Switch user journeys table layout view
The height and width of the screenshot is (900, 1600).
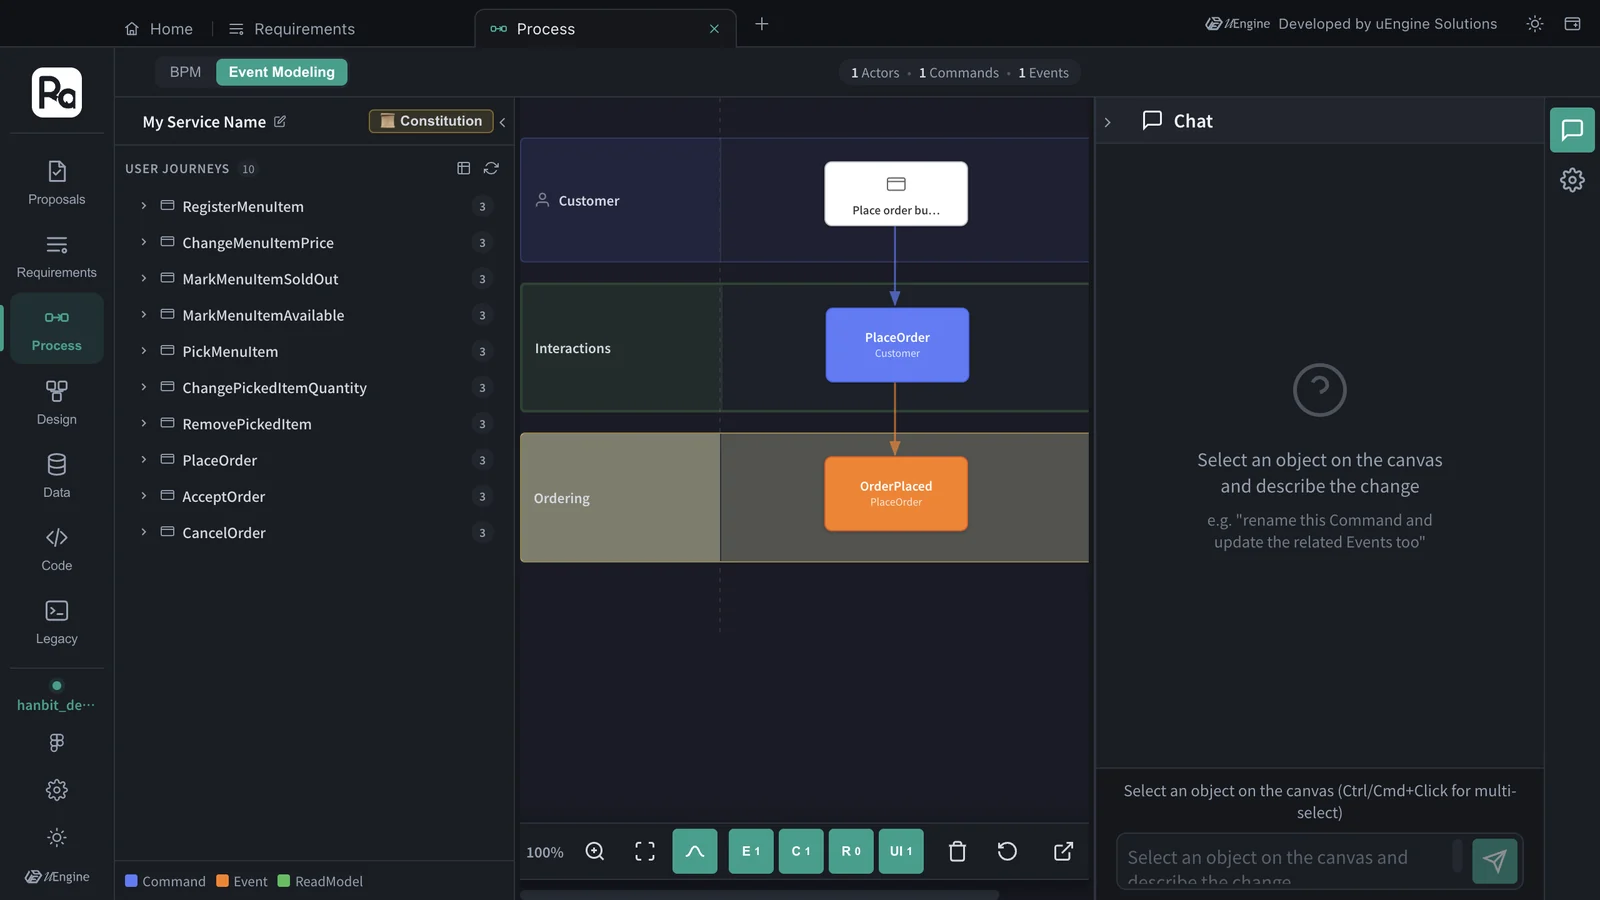pos(464,168)
